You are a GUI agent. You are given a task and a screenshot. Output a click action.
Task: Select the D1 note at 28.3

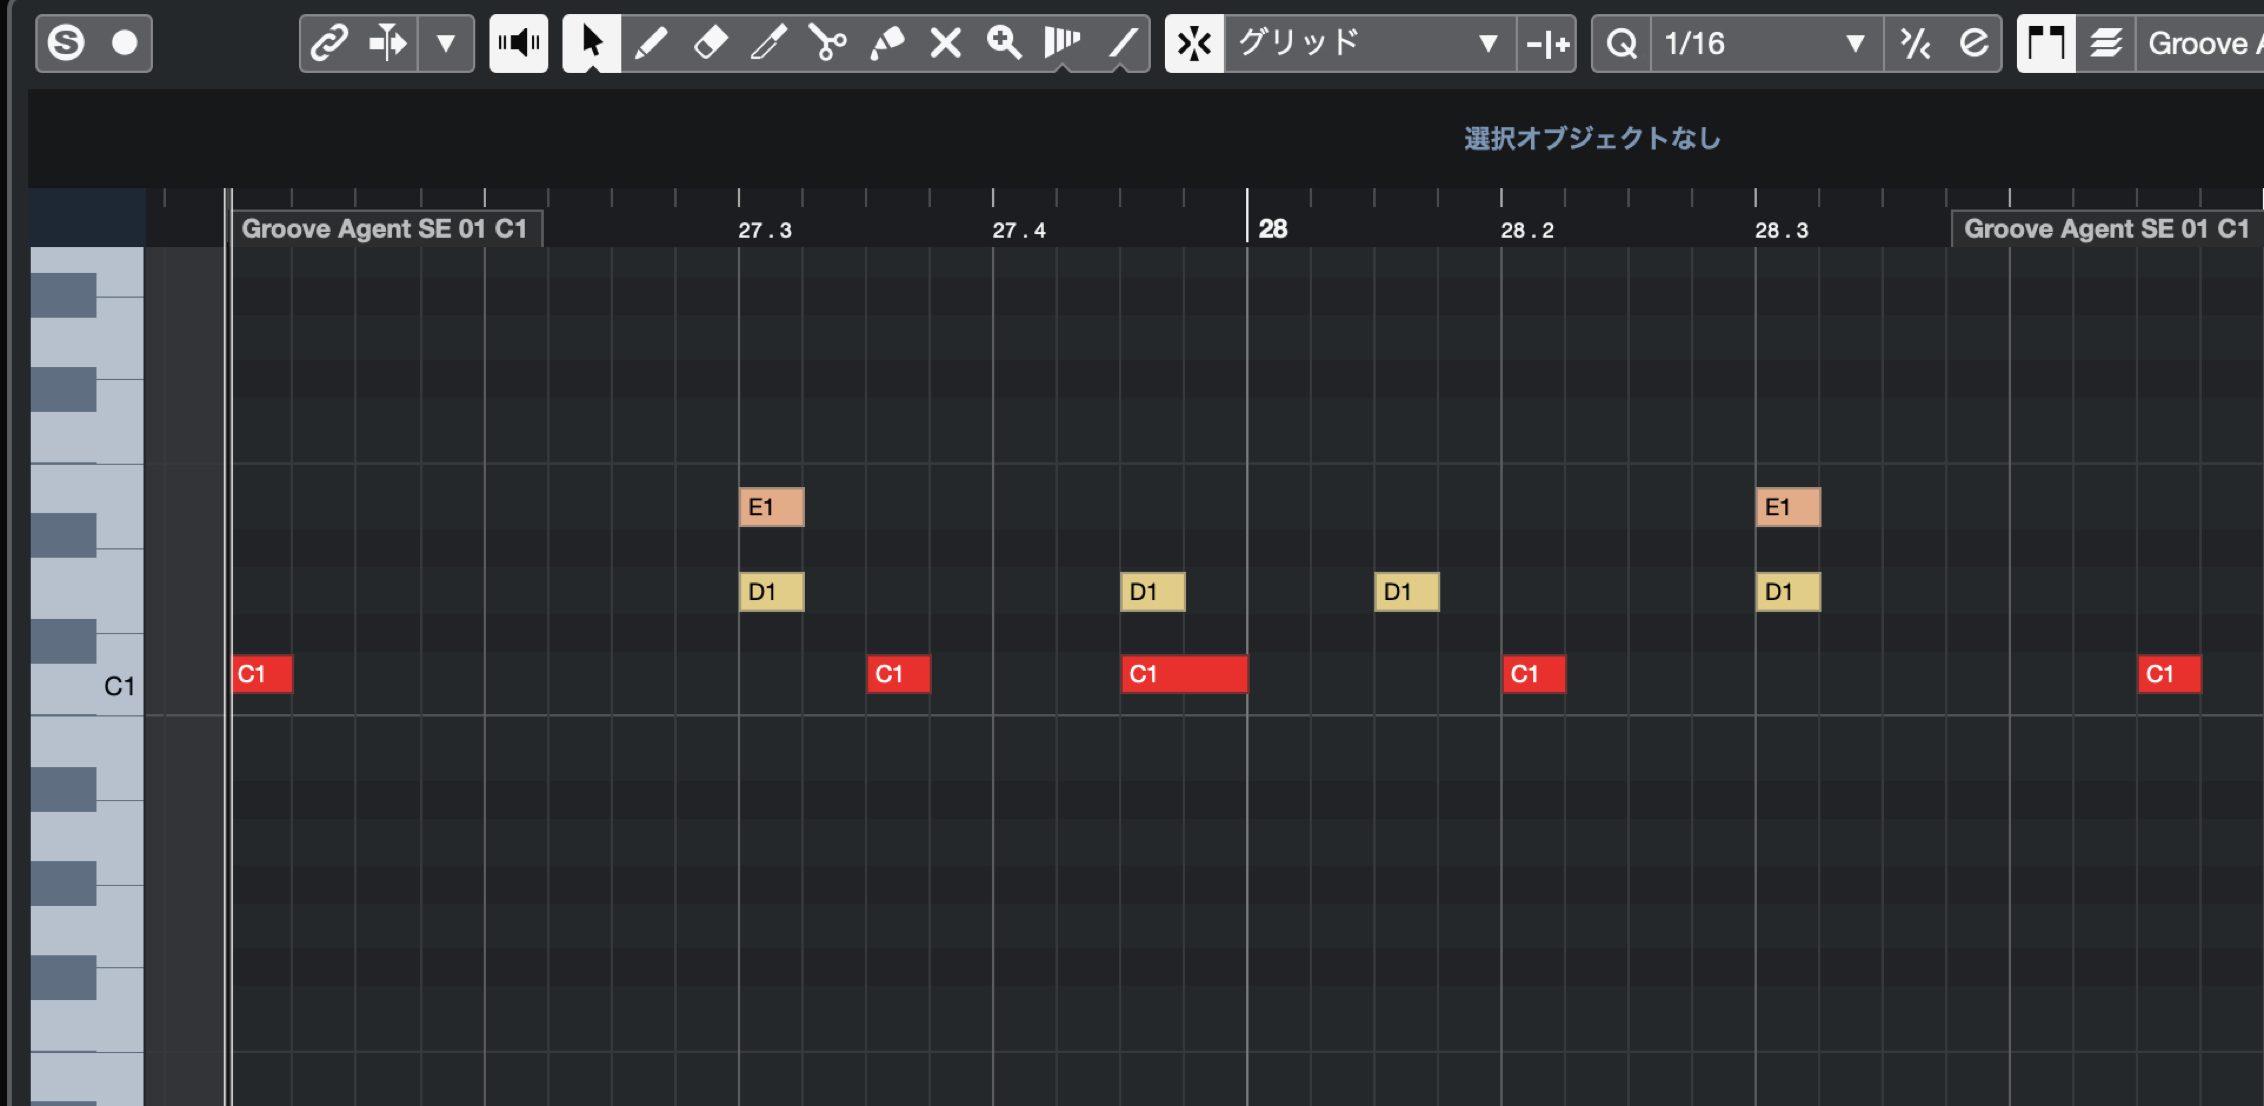click(1788, 592)
